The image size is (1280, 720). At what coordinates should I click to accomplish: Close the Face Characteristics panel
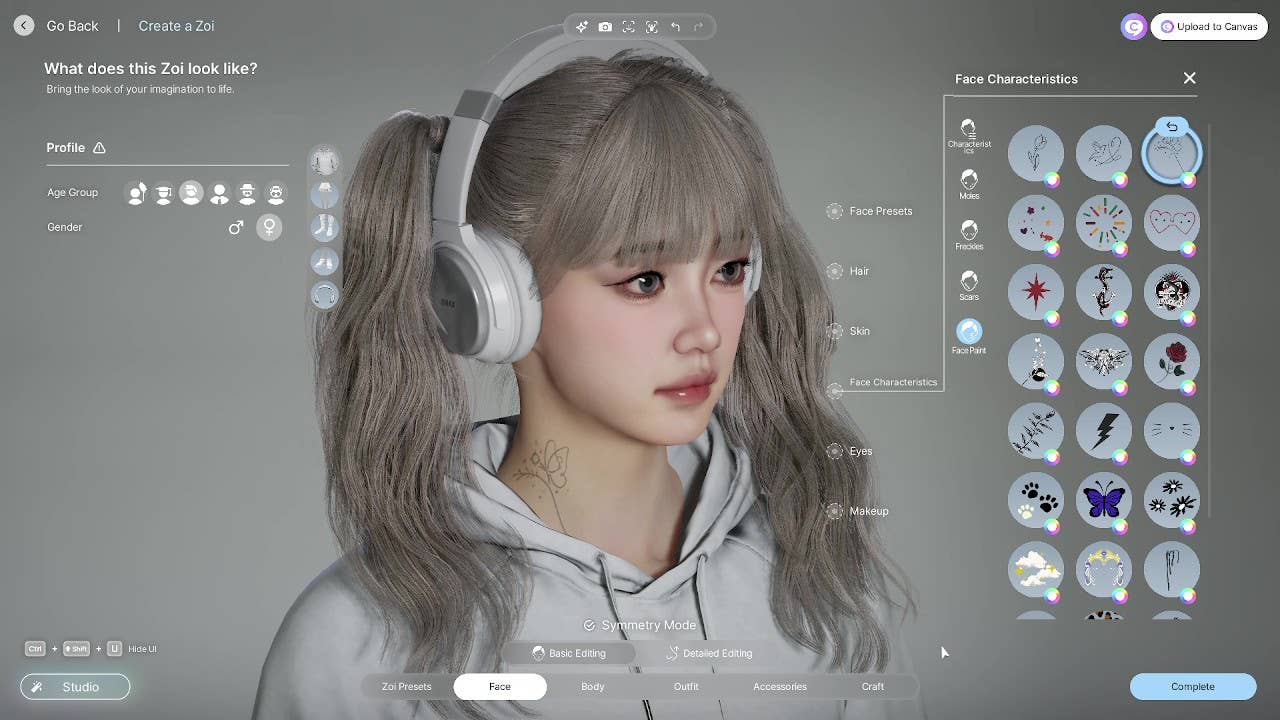click(x=1189, y=78)
